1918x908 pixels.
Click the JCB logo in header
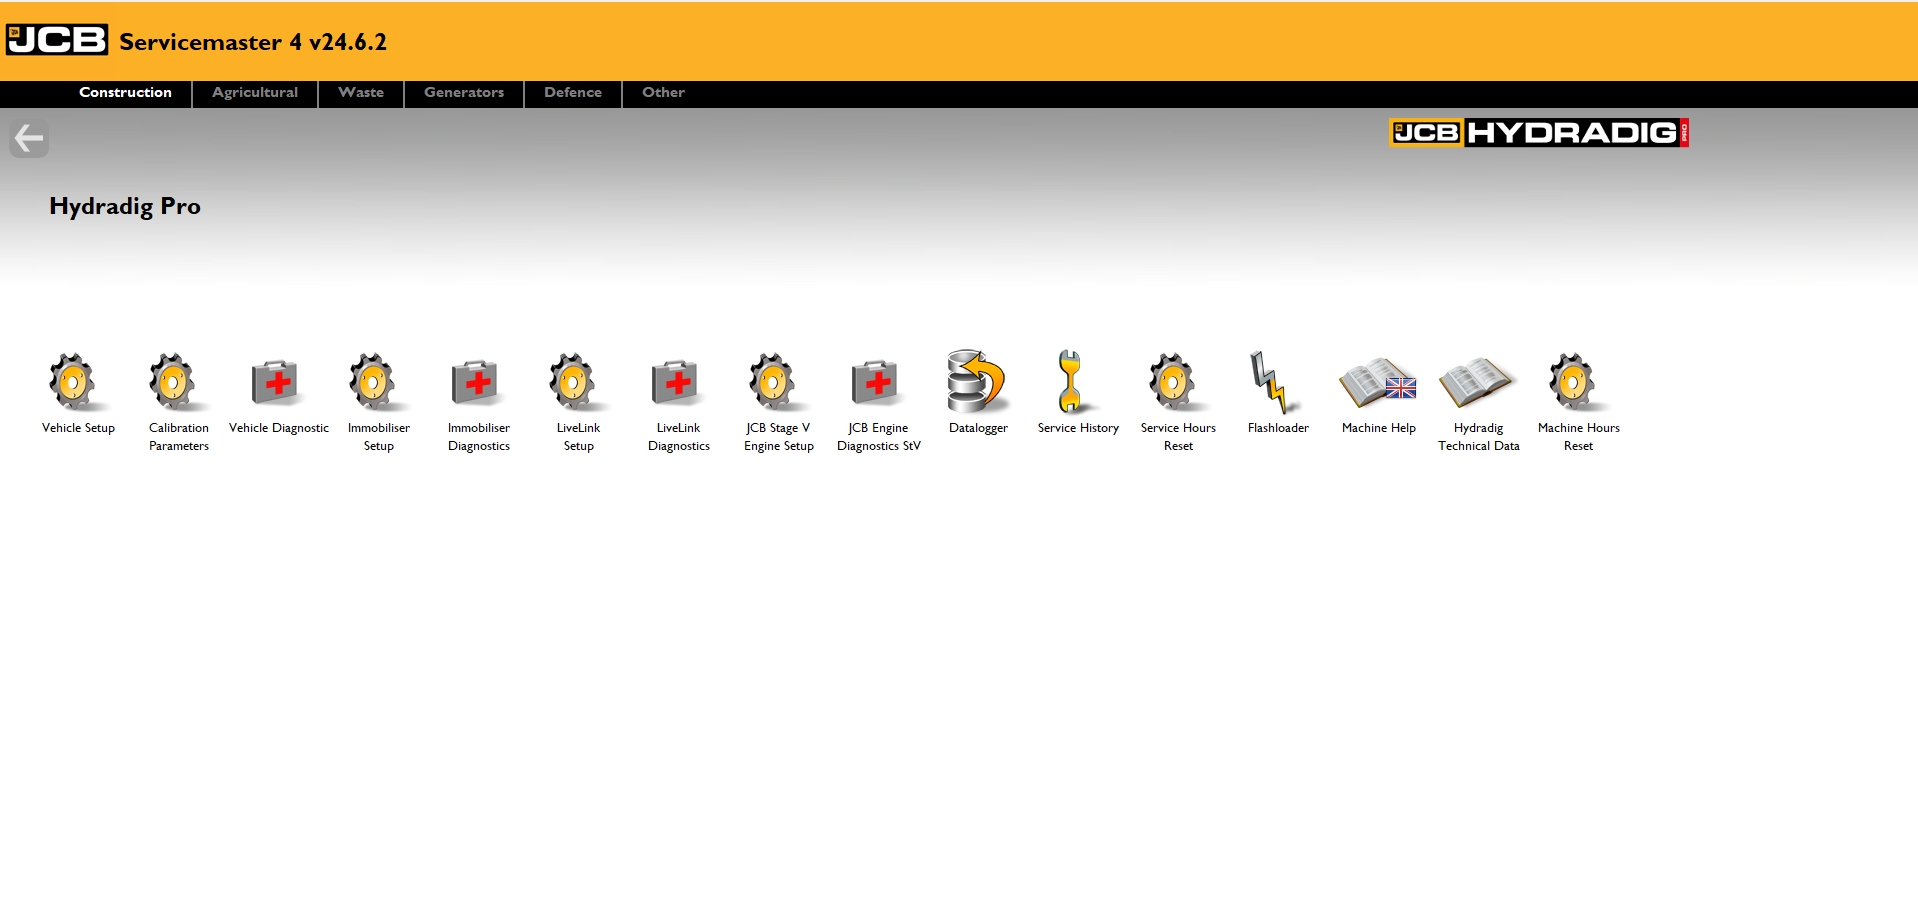[57, 40]
